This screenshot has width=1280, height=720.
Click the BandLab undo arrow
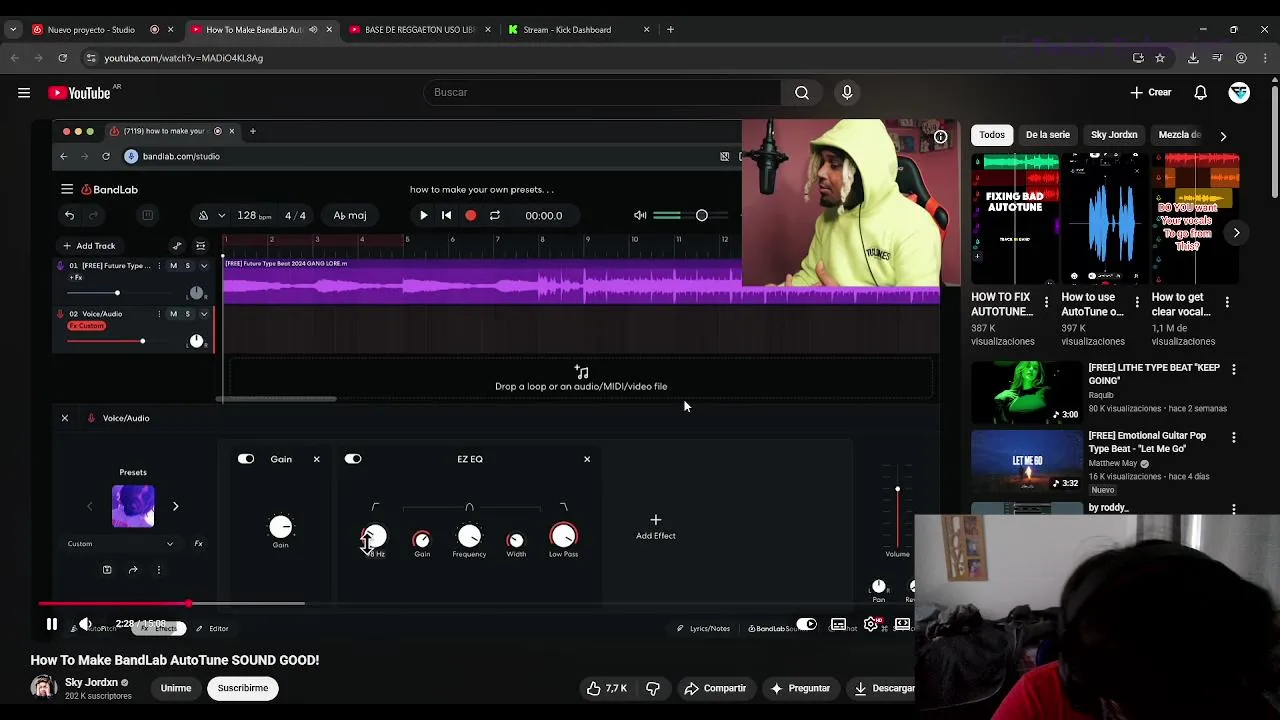(x=69, y=215)
